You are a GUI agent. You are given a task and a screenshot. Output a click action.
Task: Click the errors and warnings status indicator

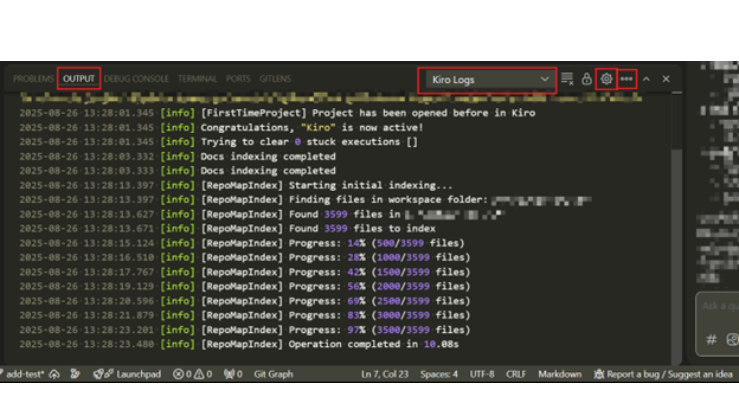pos(192,374)
